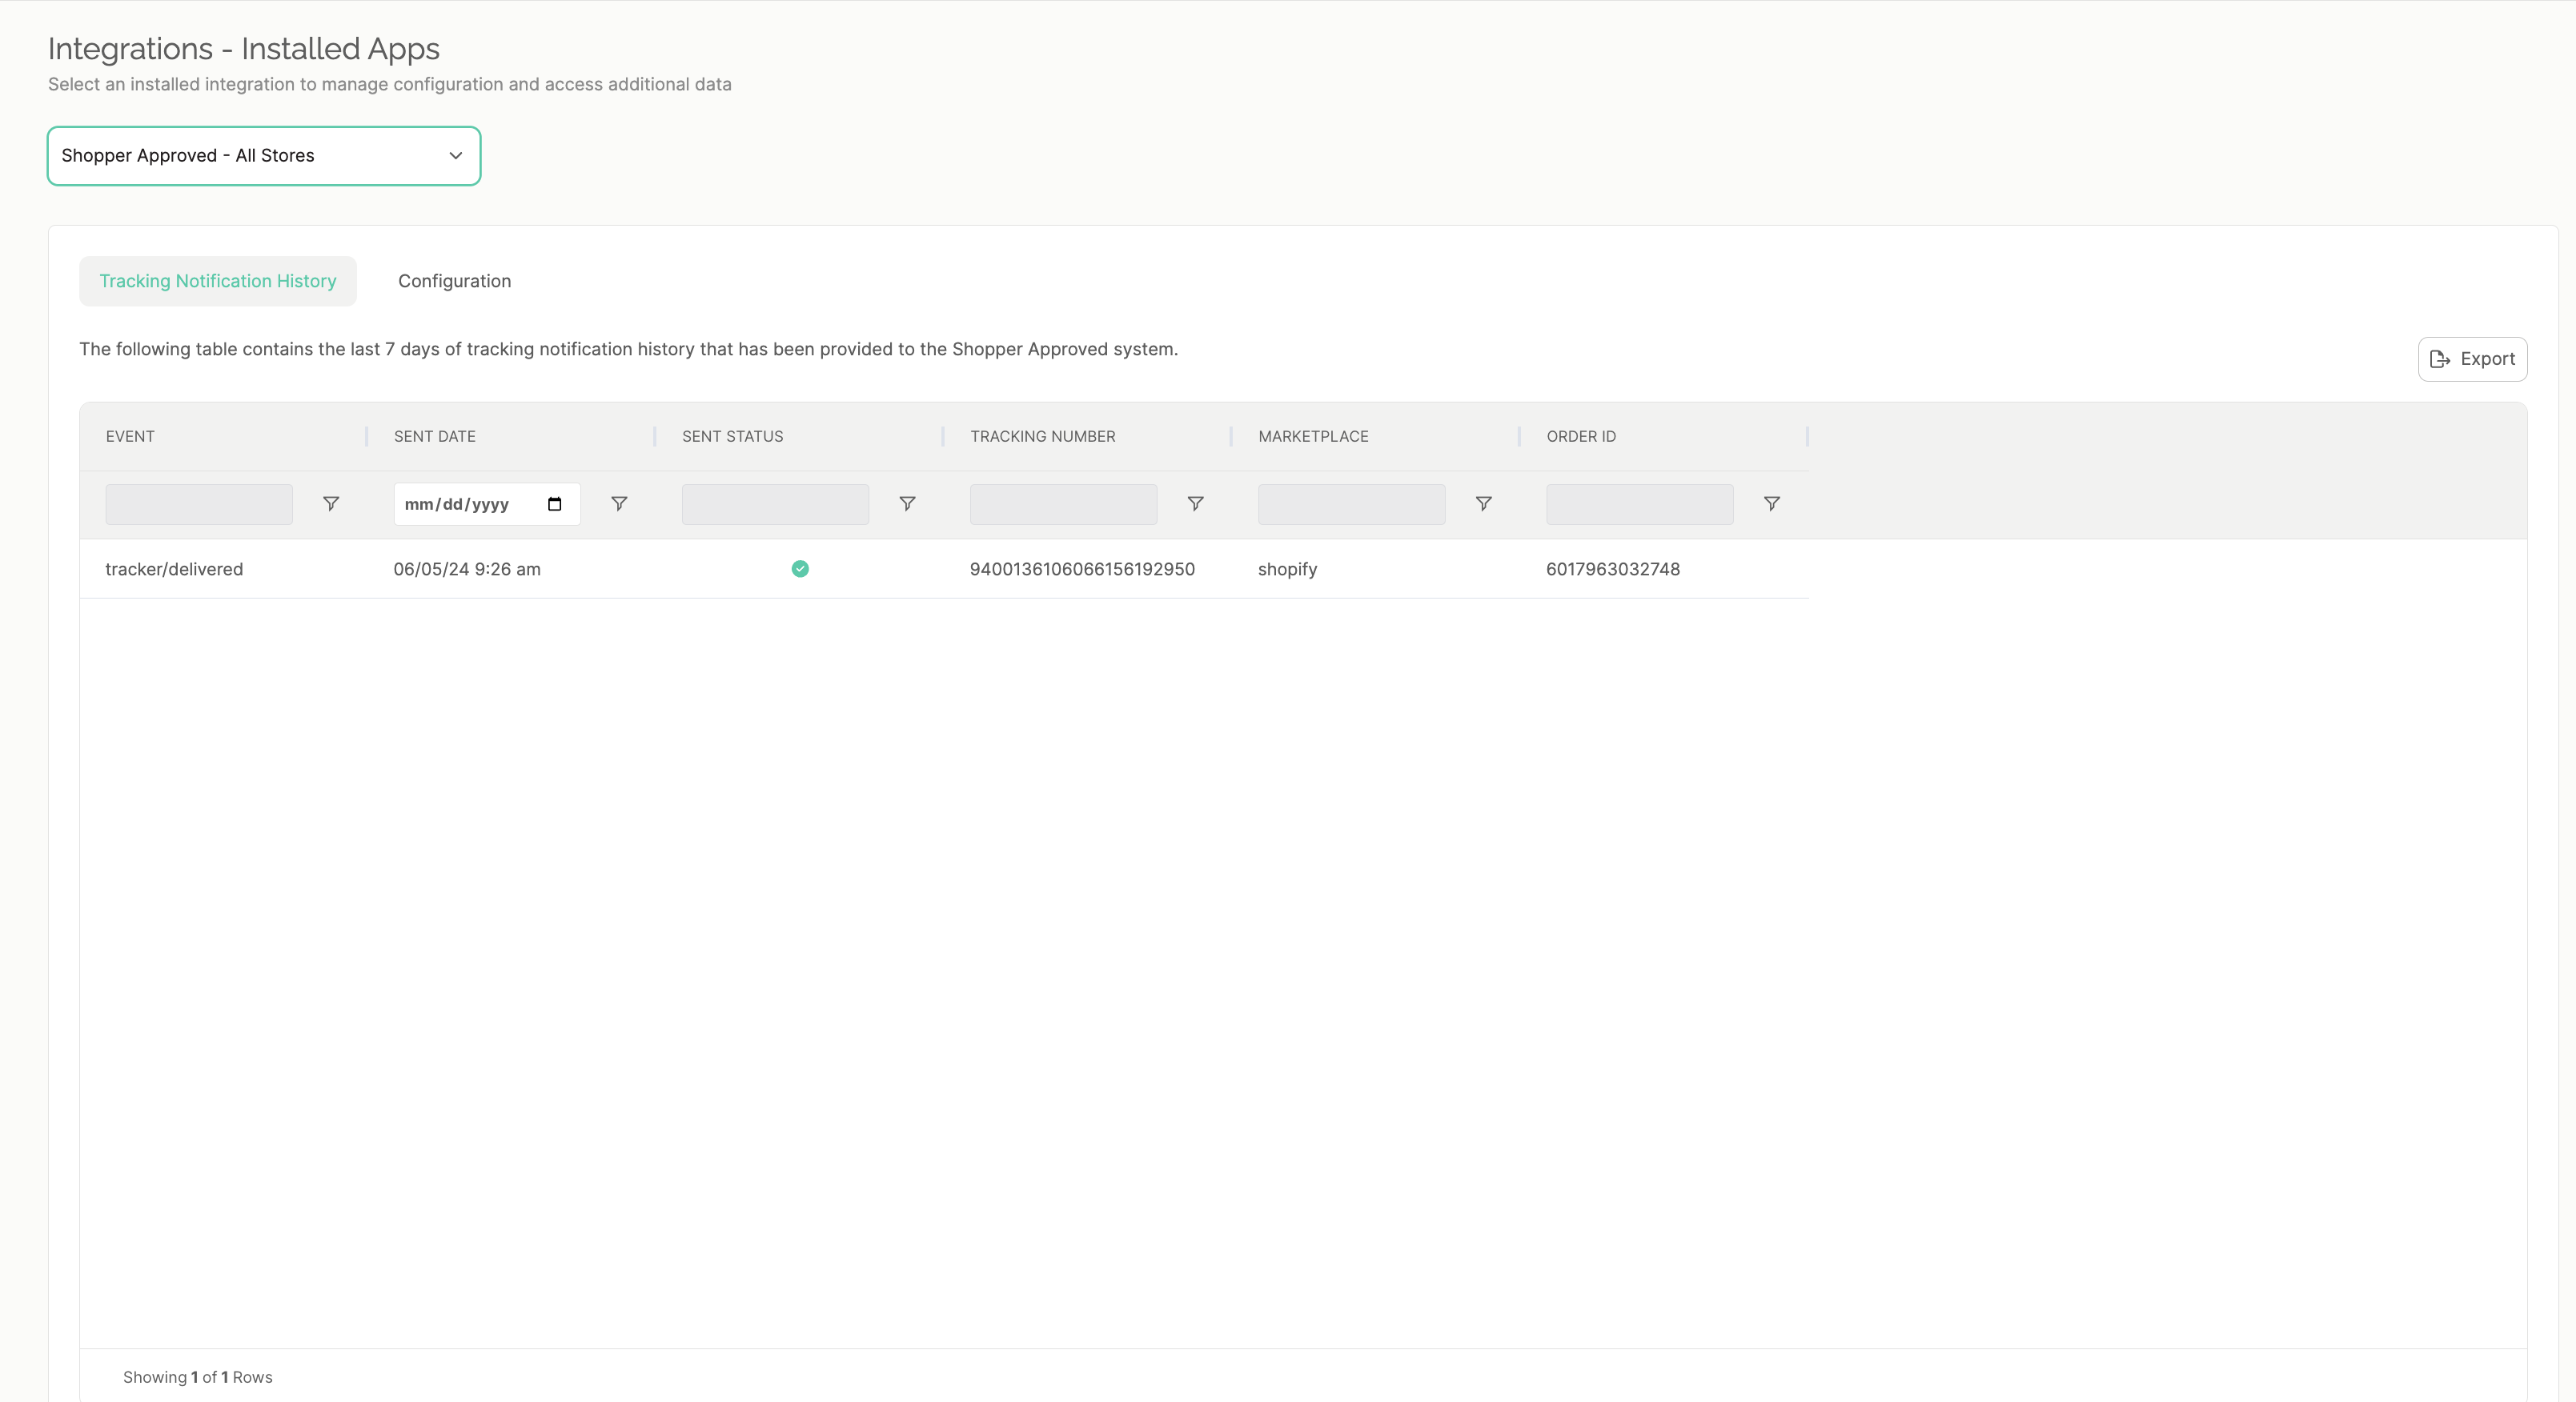Focus the Event filter input field
This screenshot has width=2576, height=1402.
coord(199,504)
